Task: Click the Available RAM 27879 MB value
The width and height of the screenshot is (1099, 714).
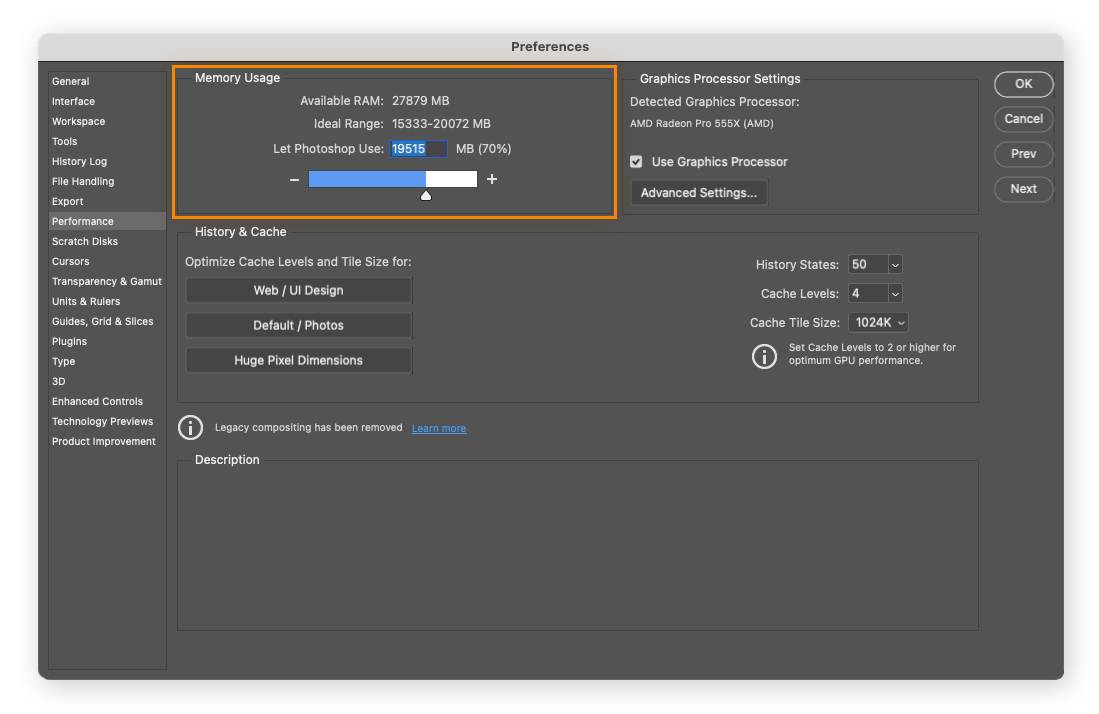Action: (x=421, y=101)
